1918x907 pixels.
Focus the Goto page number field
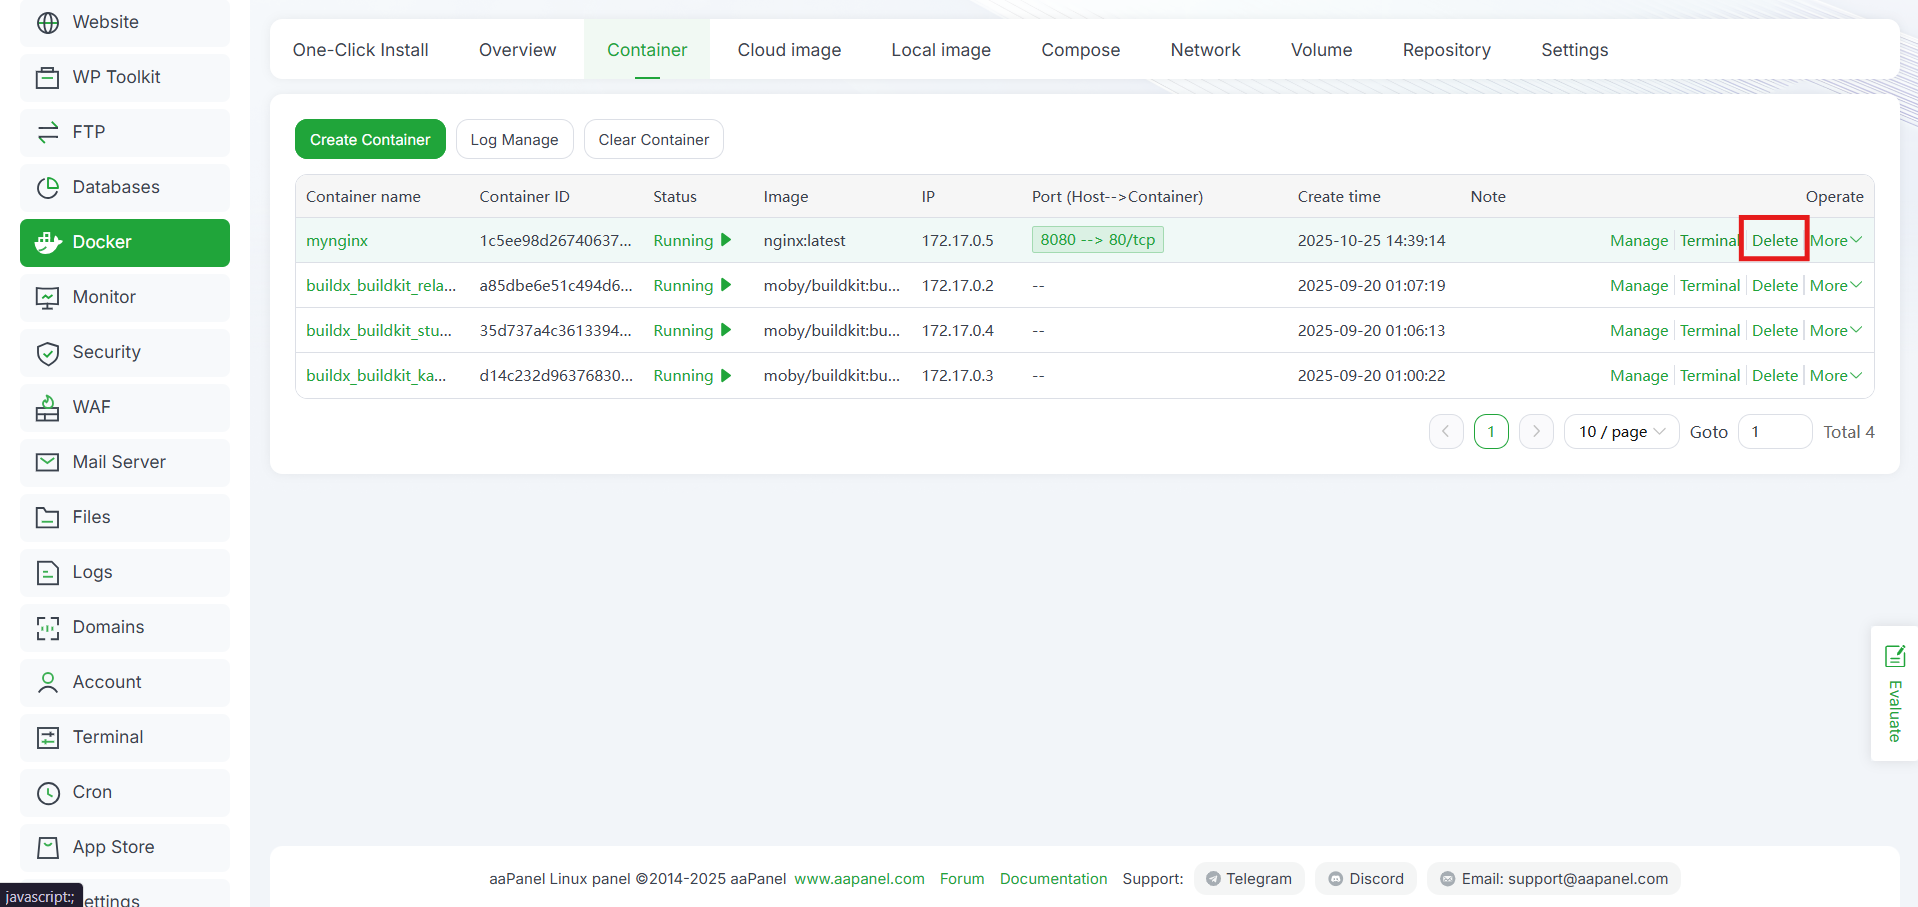1775,432
